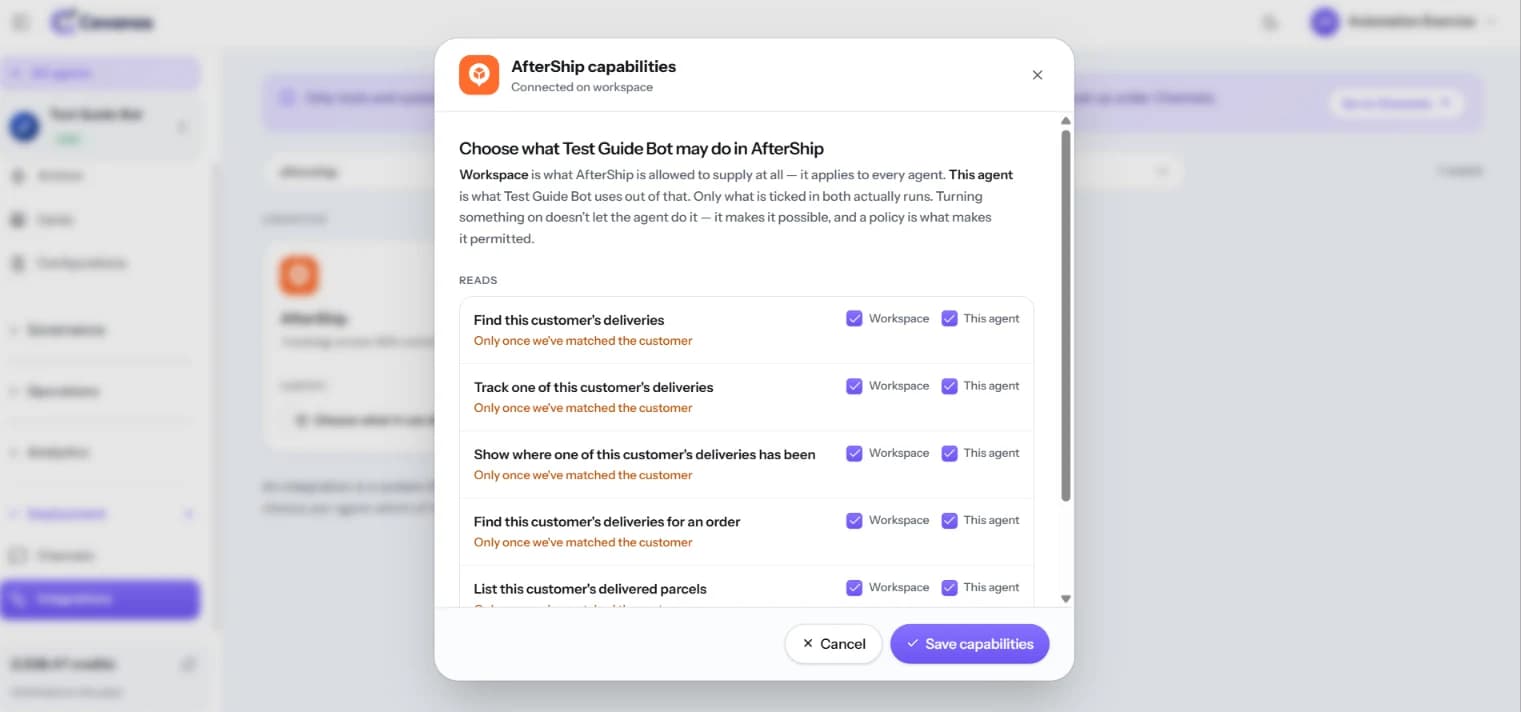
Task: Click the Save capabilities button
Action: tap(969, 644)
